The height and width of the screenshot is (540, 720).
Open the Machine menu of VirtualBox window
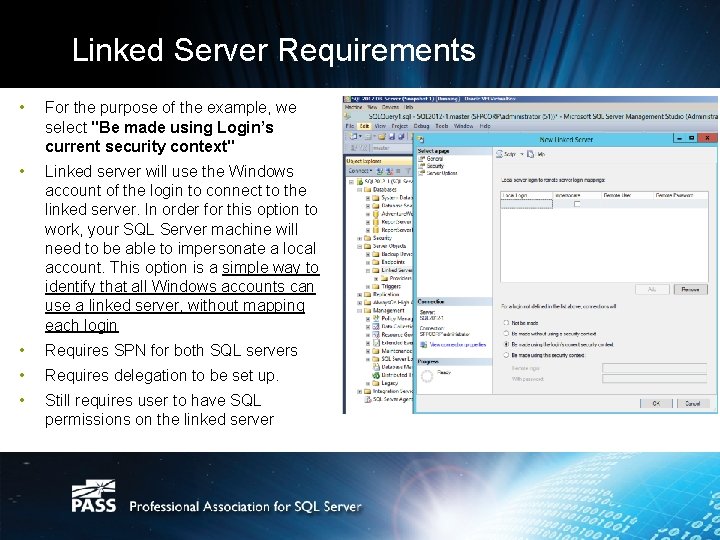(x=354, y=107)
